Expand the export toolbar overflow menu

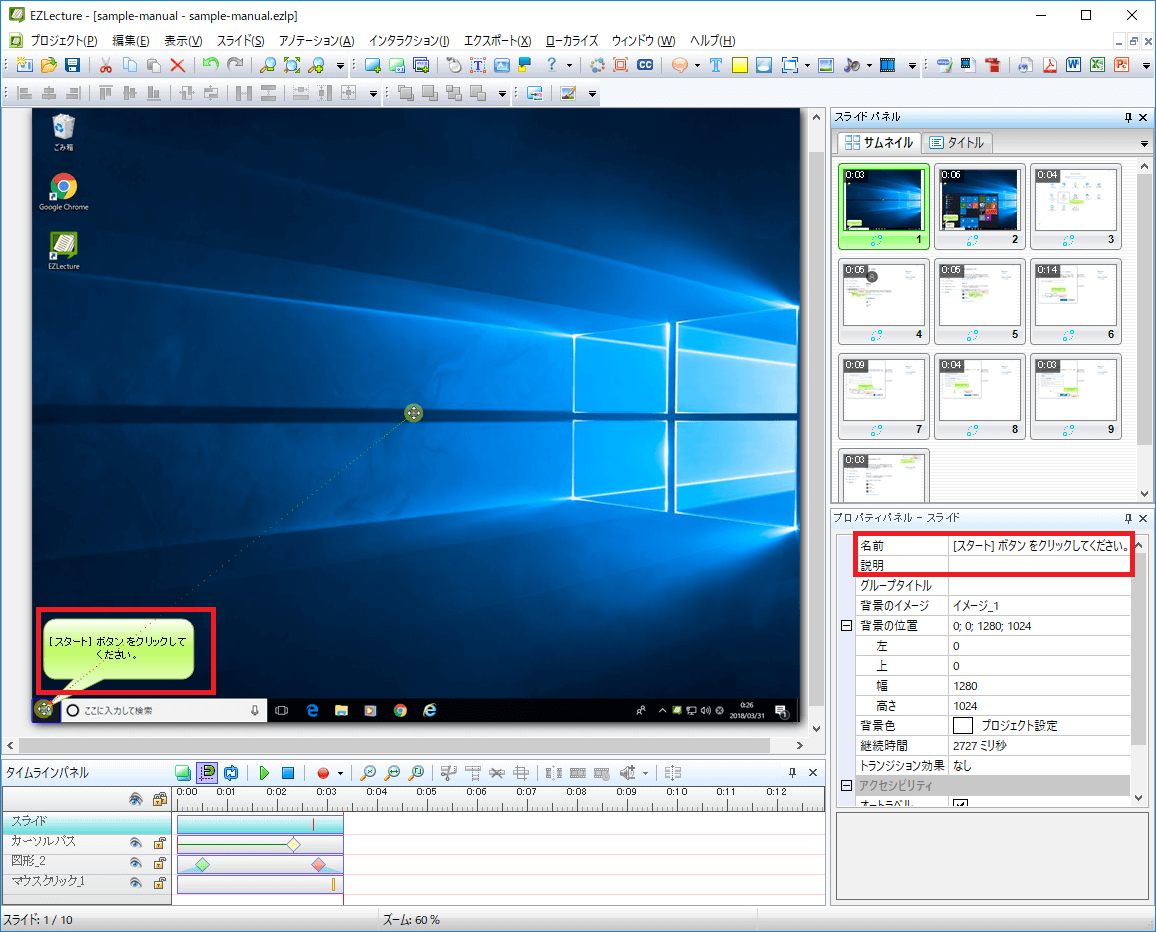click(x=1146, y=66)
